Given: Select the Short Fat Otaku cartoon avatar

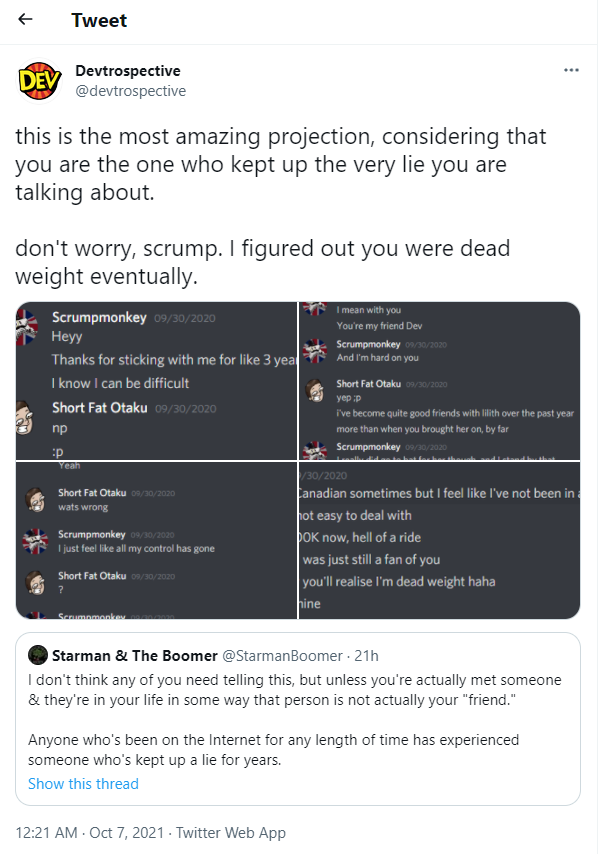Looking at the screenshot, I should (25, 417).
